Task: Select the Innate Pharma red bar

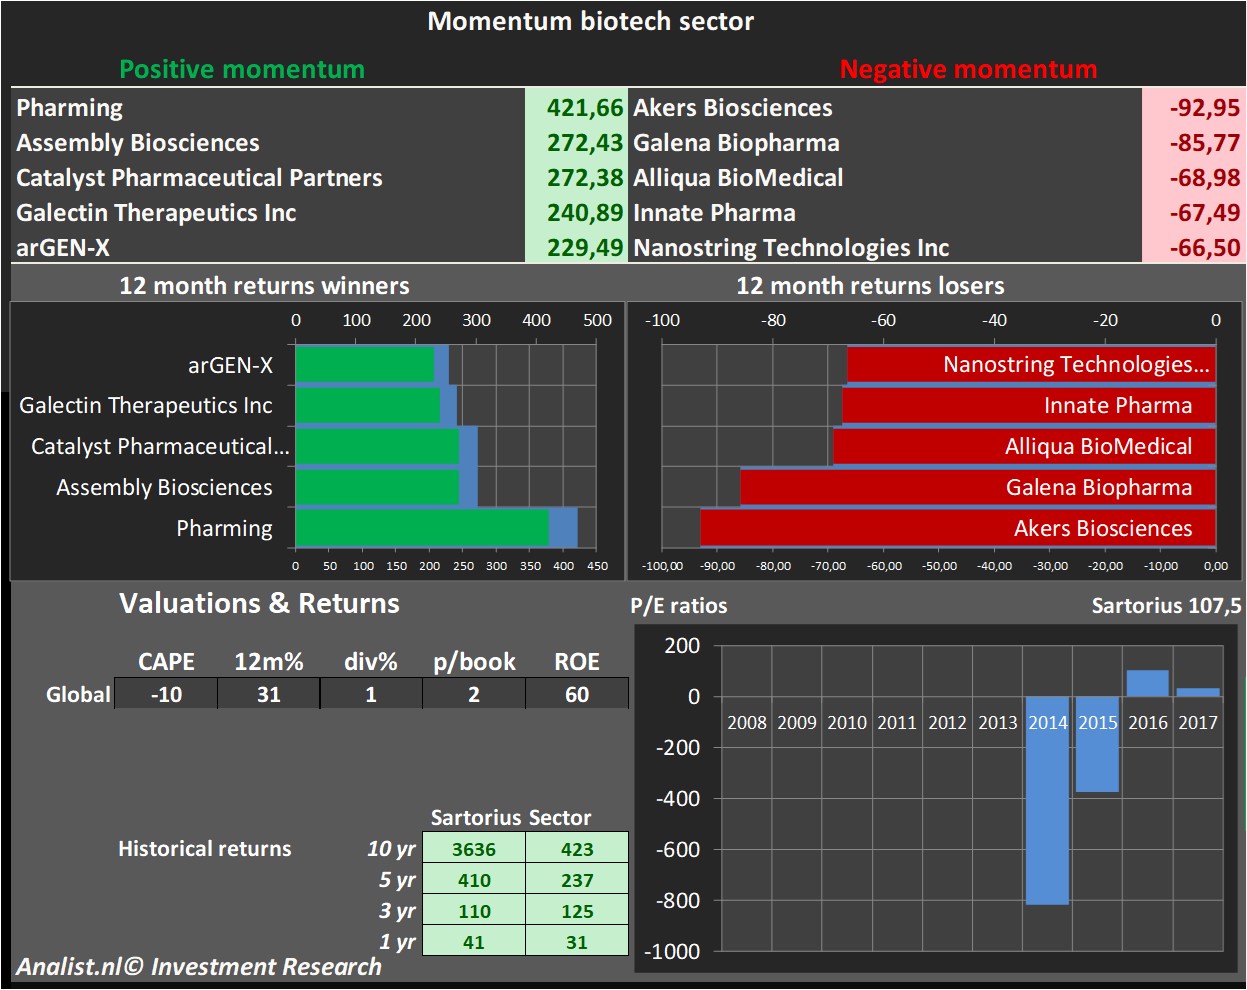Action: [1029, 405]
